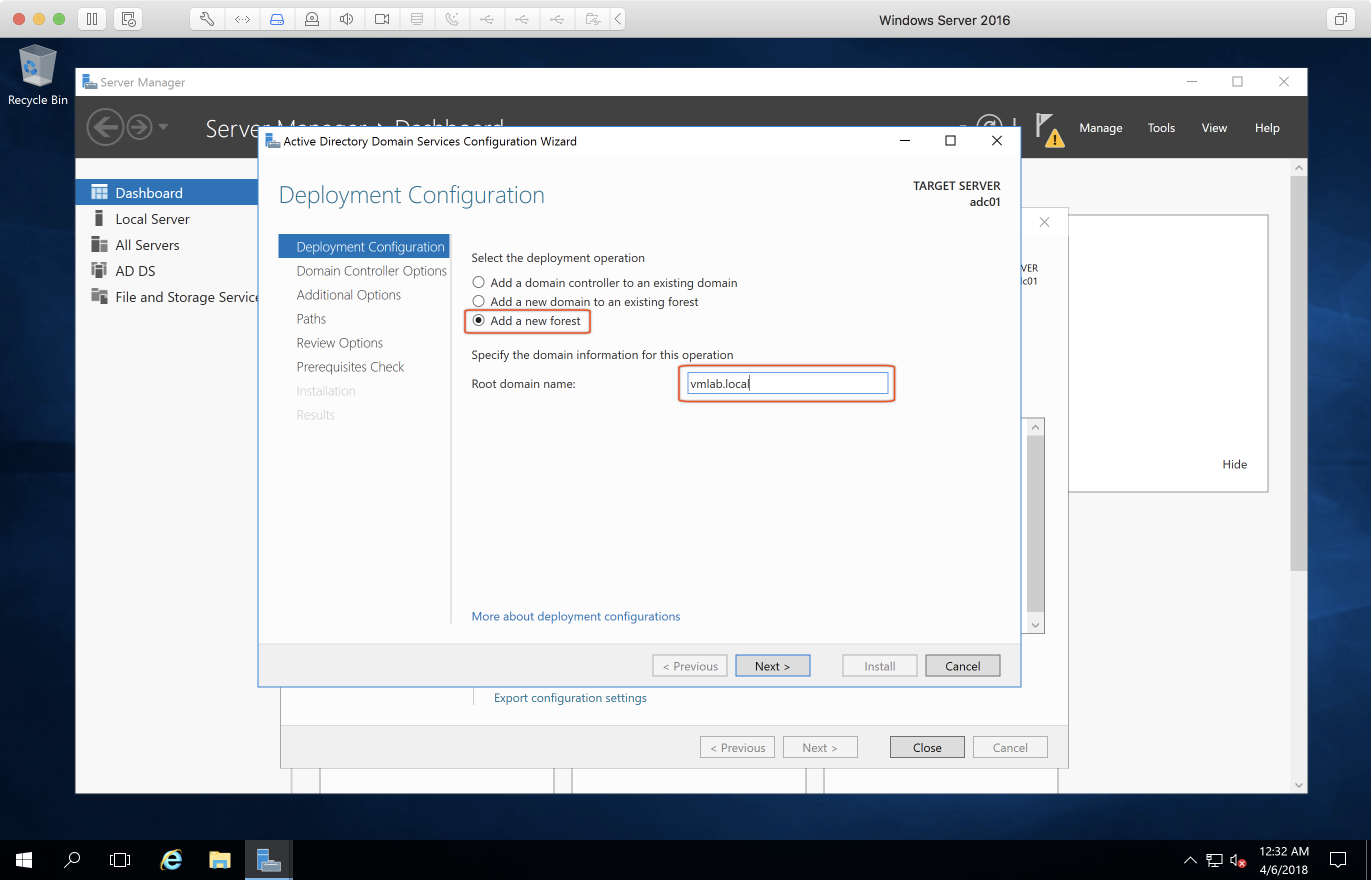
Task: Click the scrollbar down arrow in back panel
Action: pyautogui.click(x=1035, y=624)
